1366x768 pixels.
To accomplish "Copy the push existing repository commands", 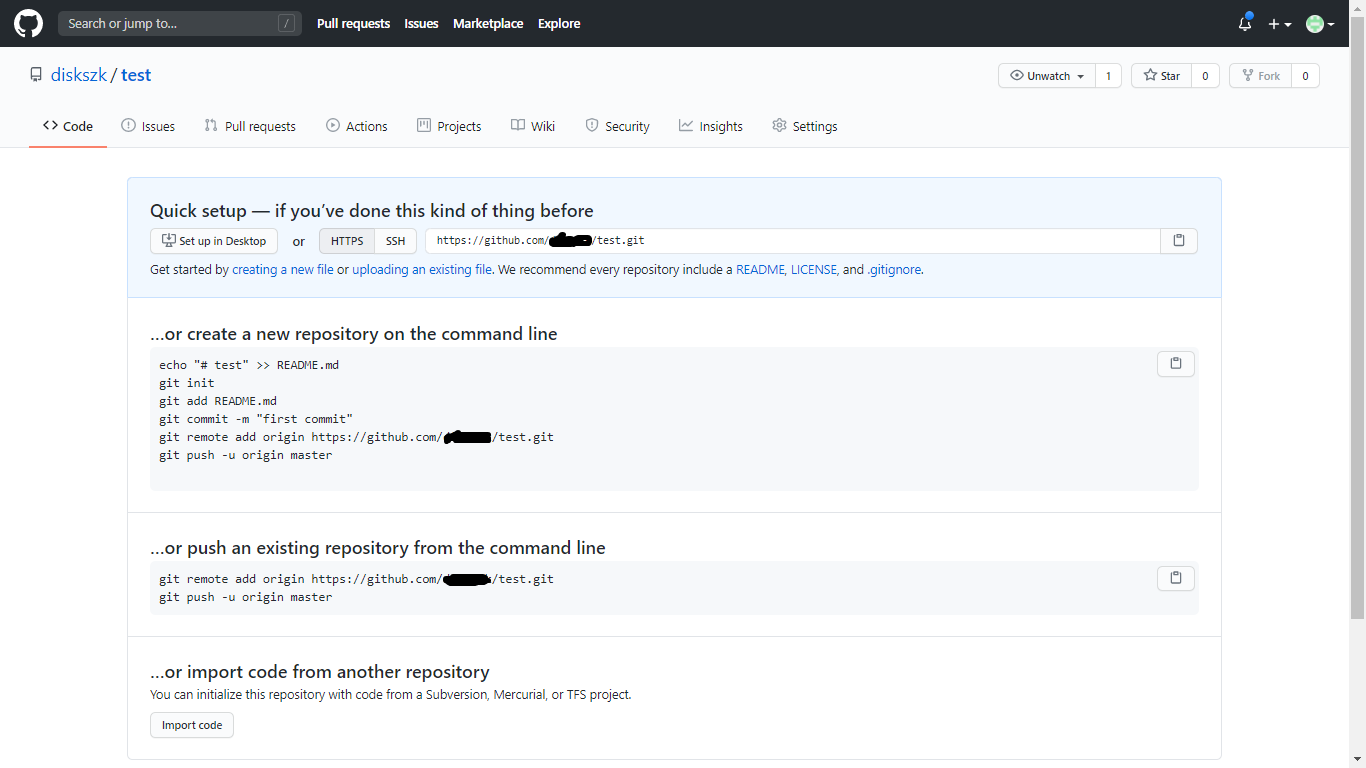I will click(1175, 578).
